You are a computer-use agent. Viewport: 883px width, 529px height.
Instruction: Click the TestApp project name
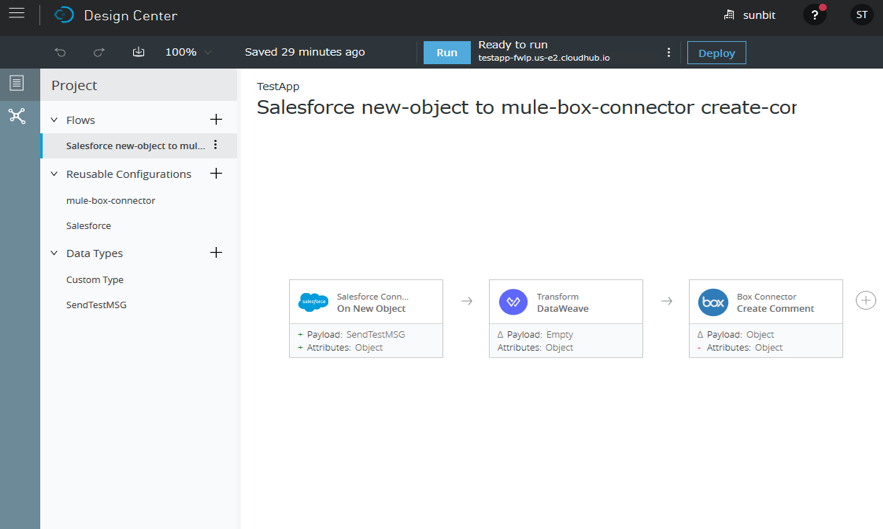[x=278, y=86]
